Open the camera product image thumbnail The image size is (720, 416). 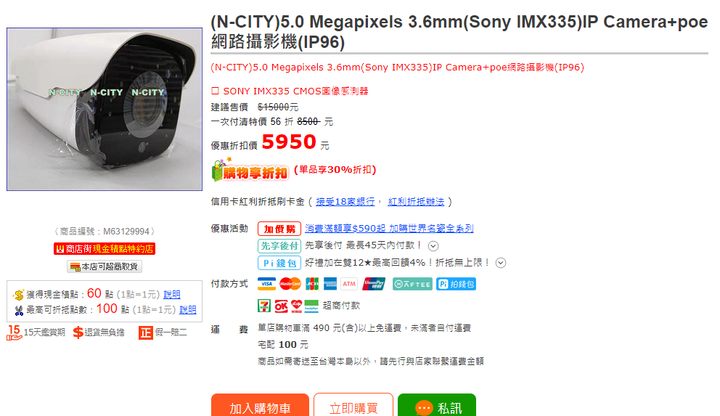click(104, 109)
